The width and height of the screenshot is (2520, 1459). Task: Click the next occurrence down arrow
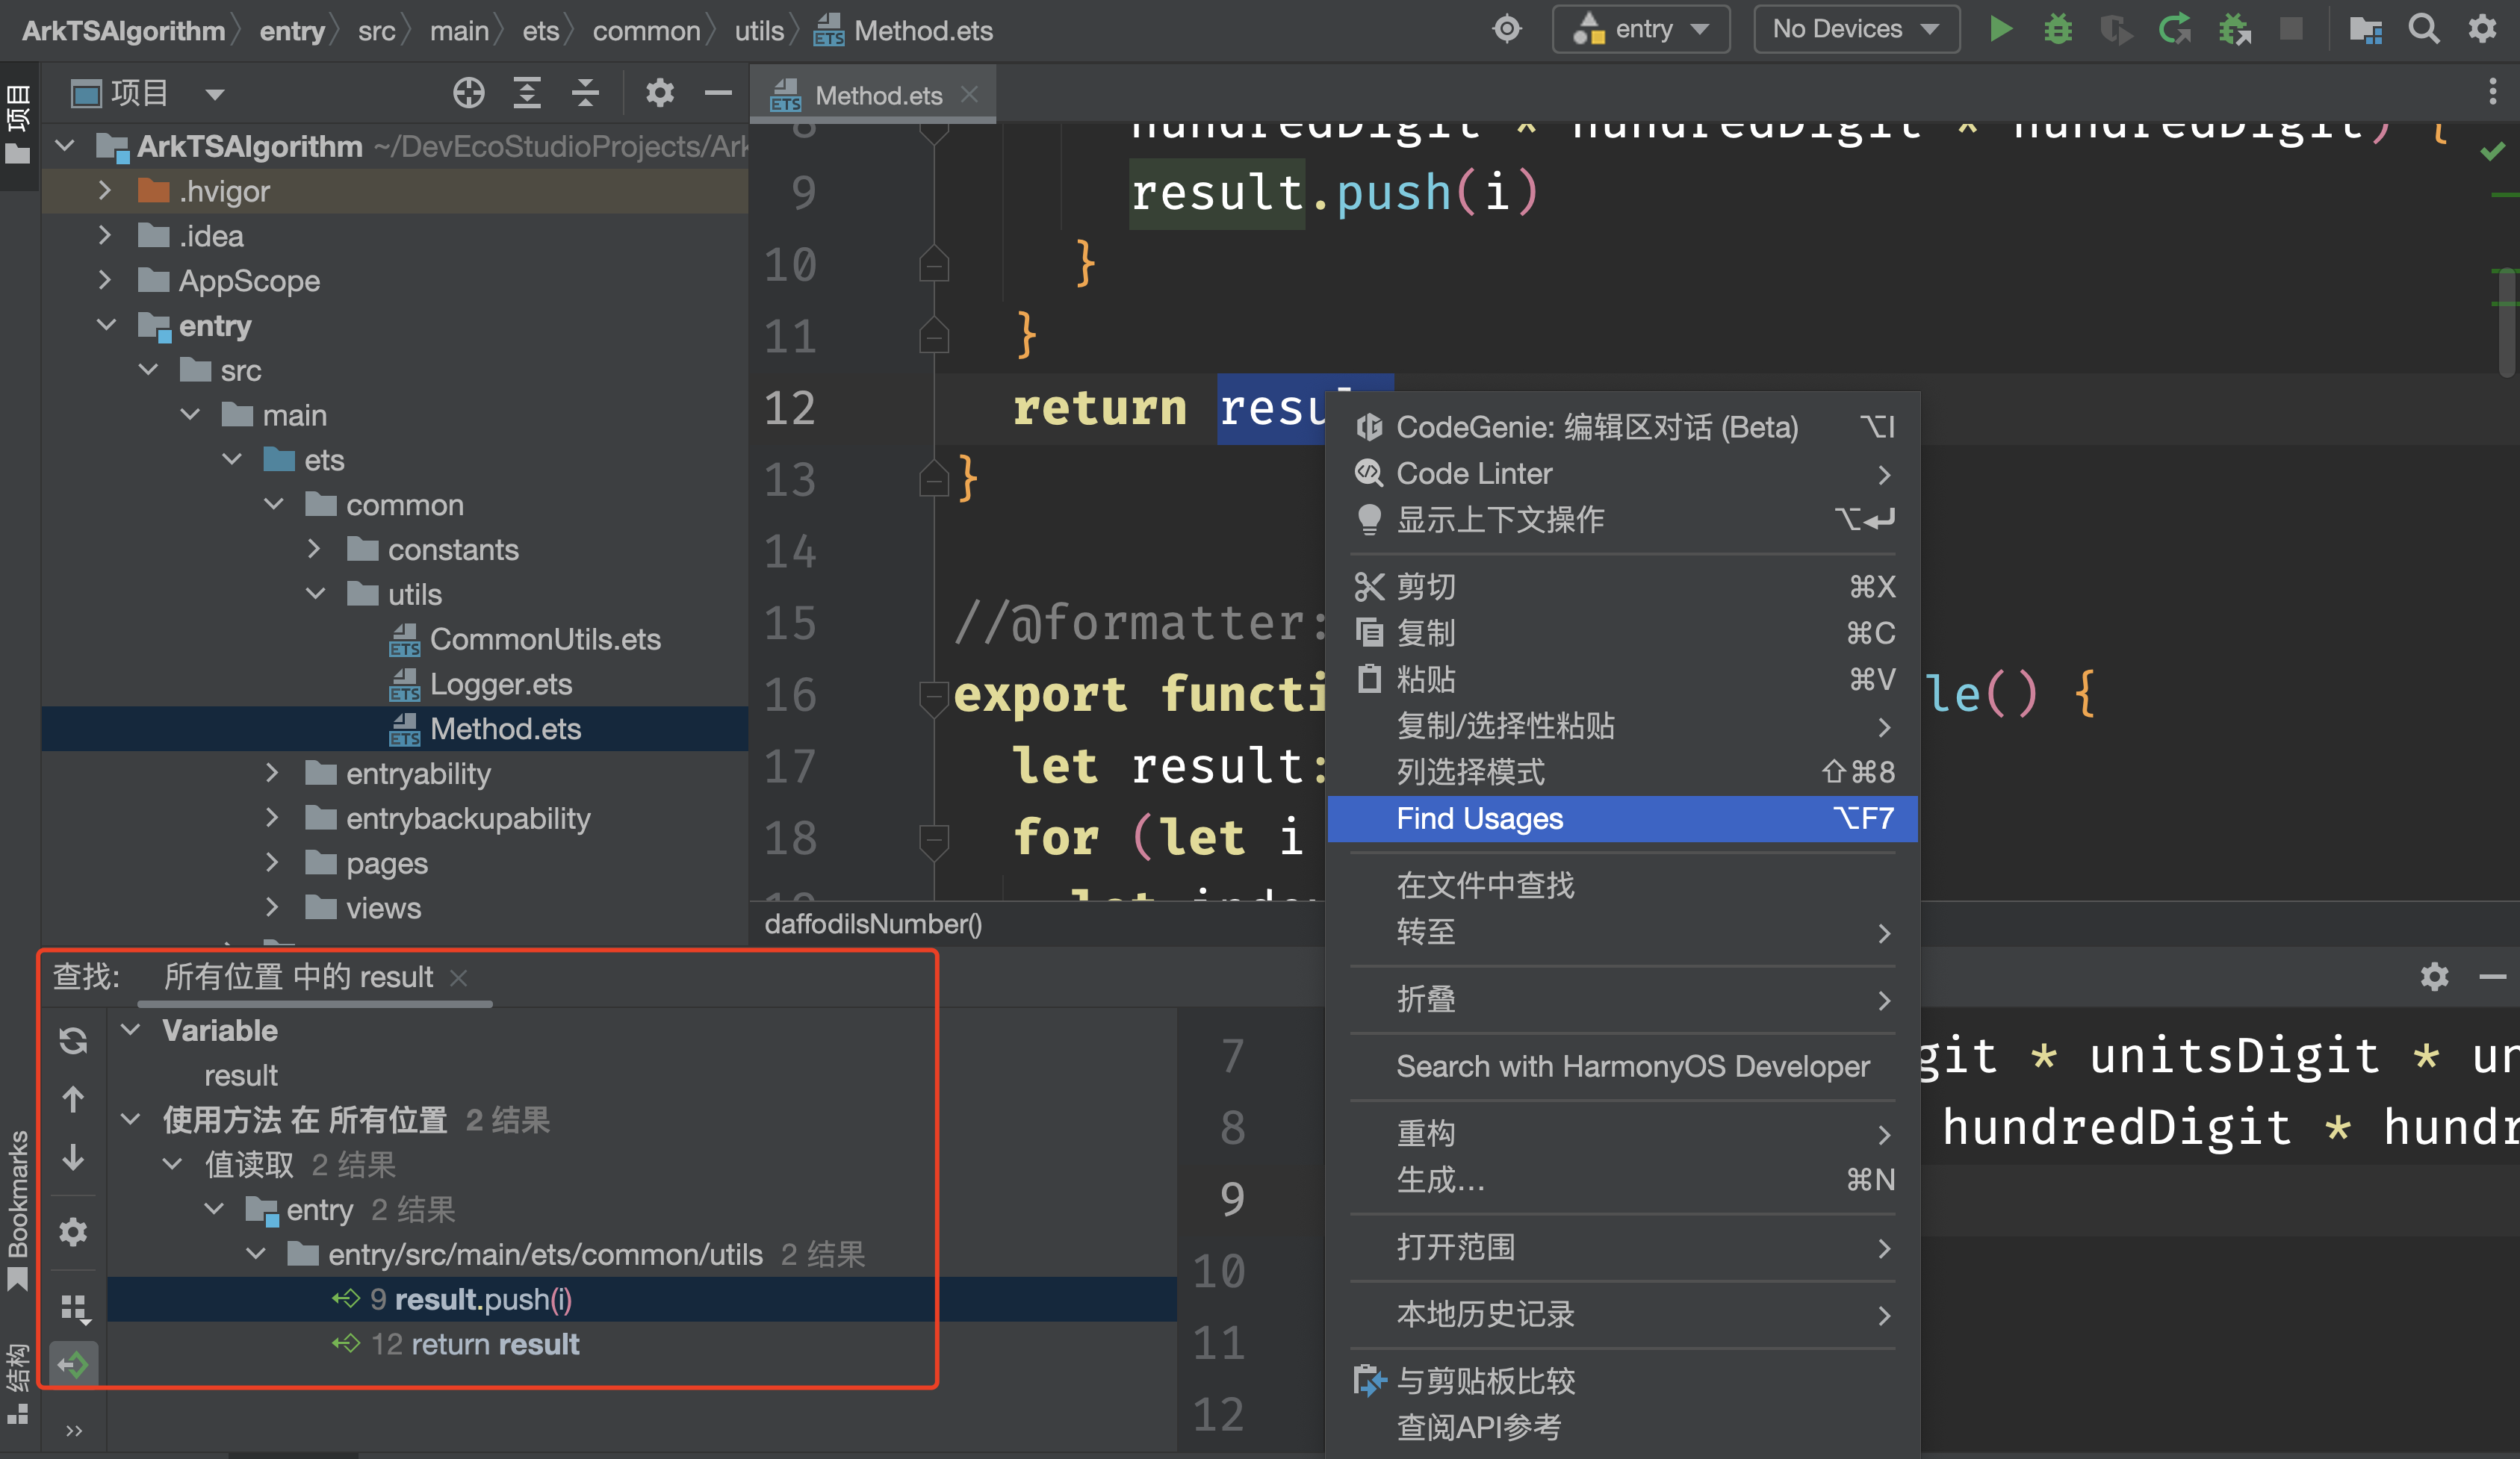point(73,1158)
